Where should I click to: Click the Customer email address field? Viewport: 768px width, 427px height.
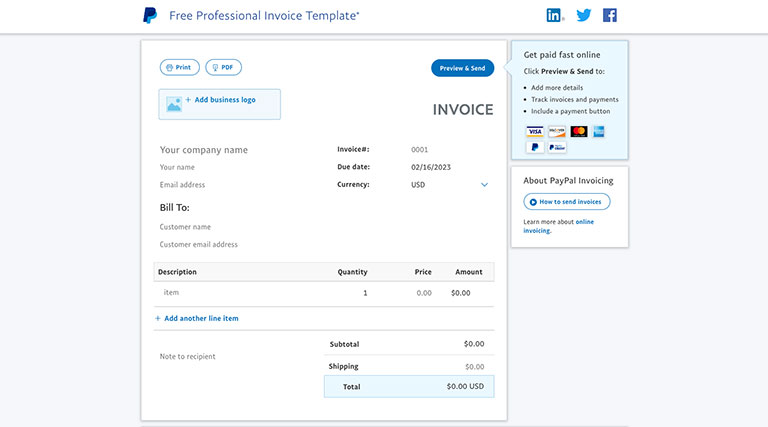[x=199, y=244]
